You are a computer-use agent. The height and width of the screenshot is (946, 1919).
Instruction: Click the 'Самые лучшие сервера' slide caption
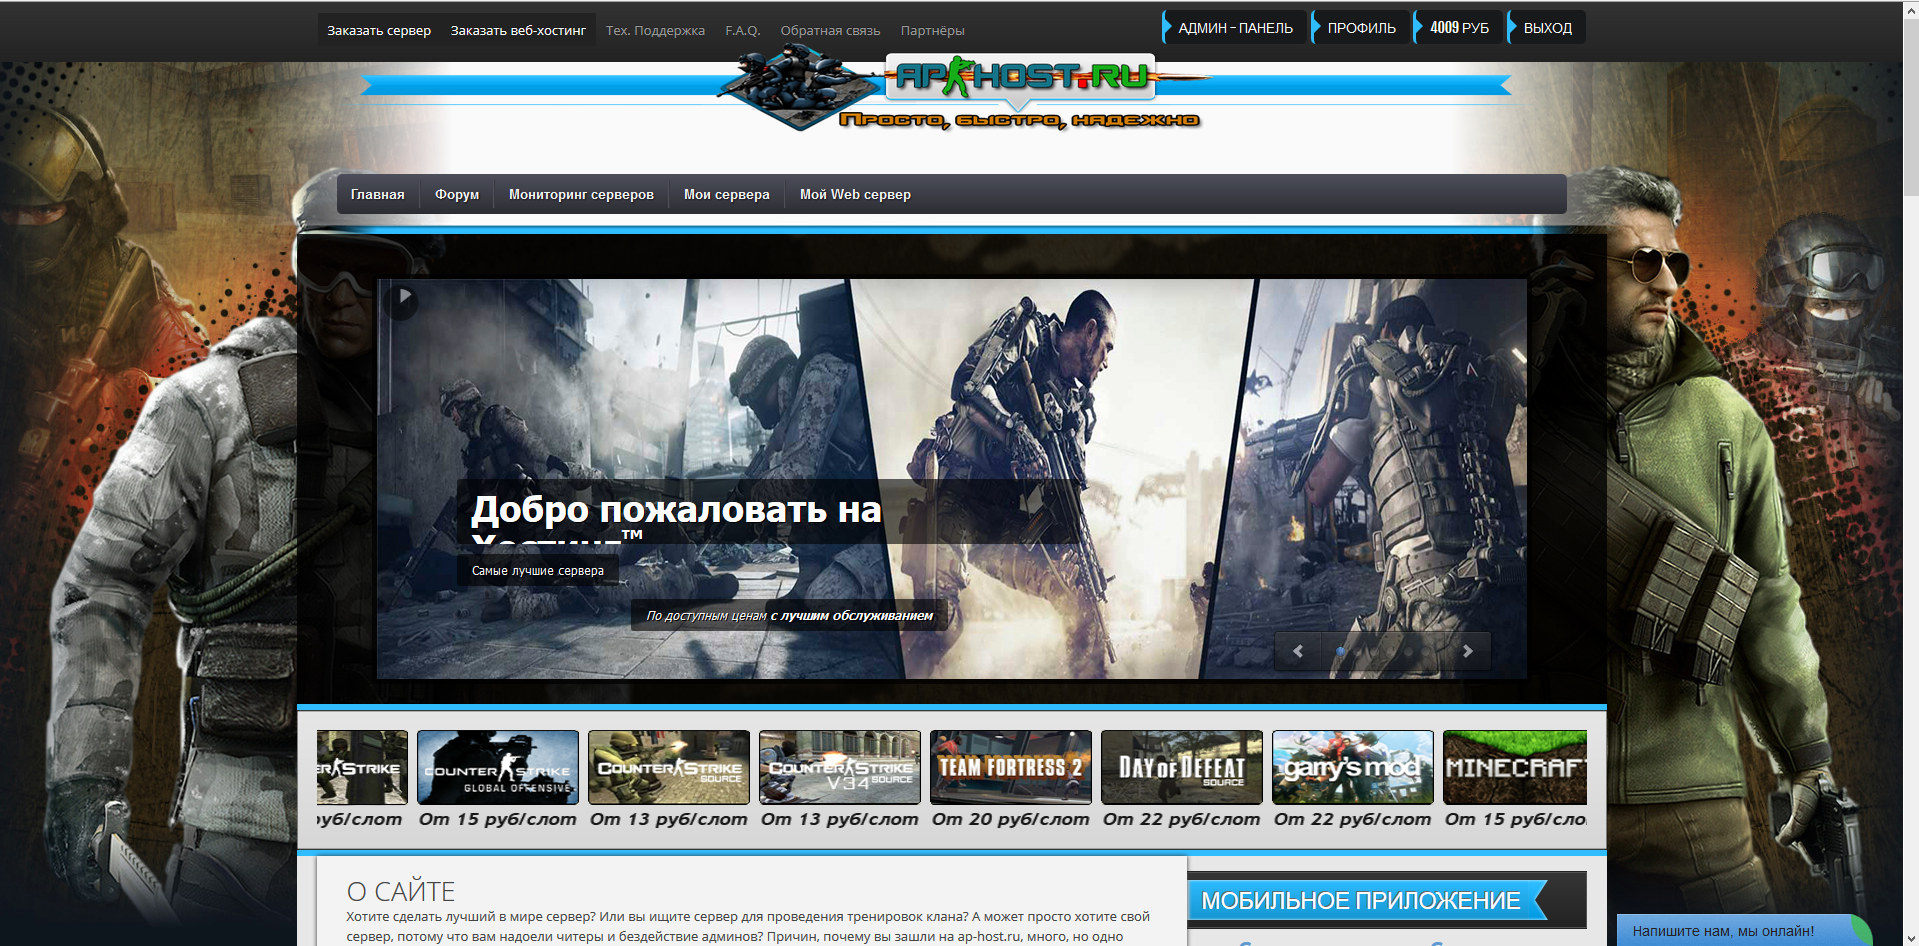click(538, 571)
